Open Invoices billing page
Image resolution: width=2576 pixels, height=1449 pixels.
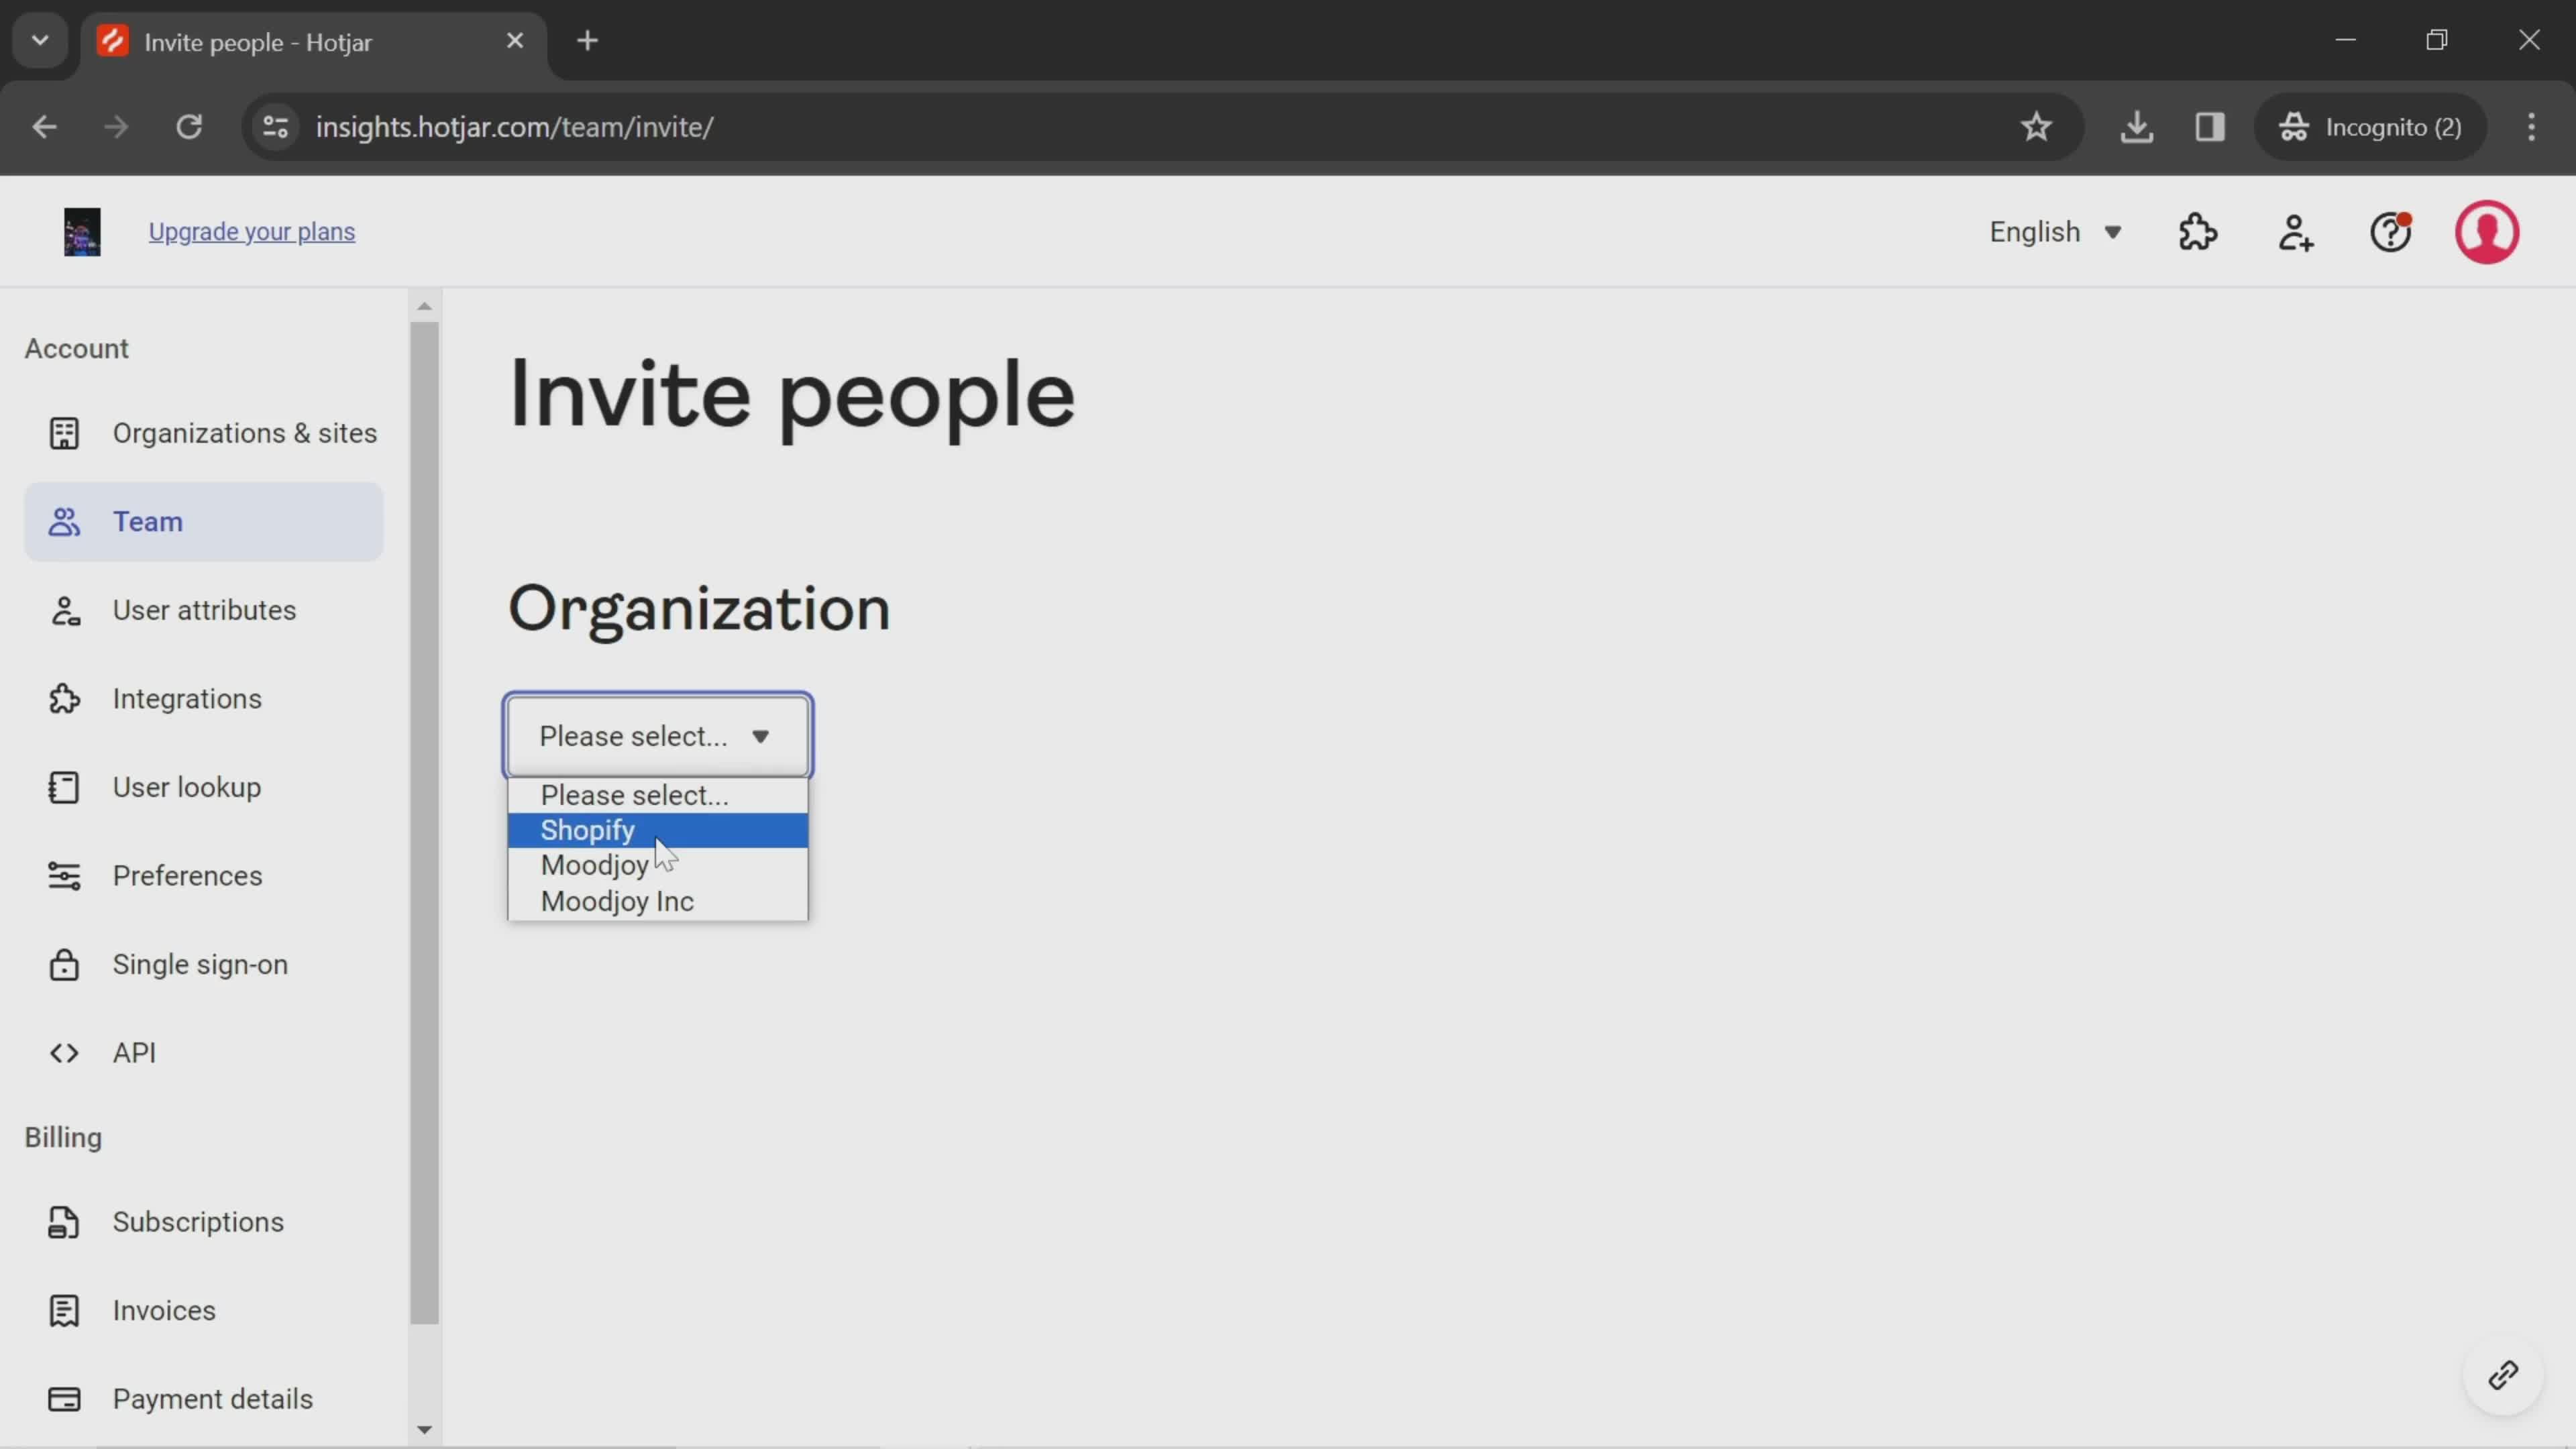(164, 1311)
